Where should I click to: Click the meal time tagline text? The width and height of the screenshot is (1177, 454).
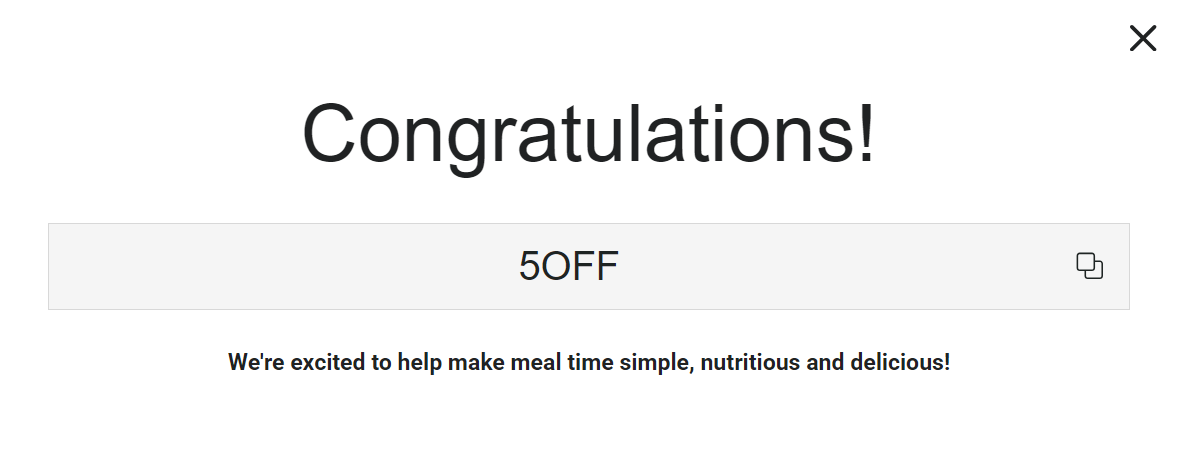point(588,362)
